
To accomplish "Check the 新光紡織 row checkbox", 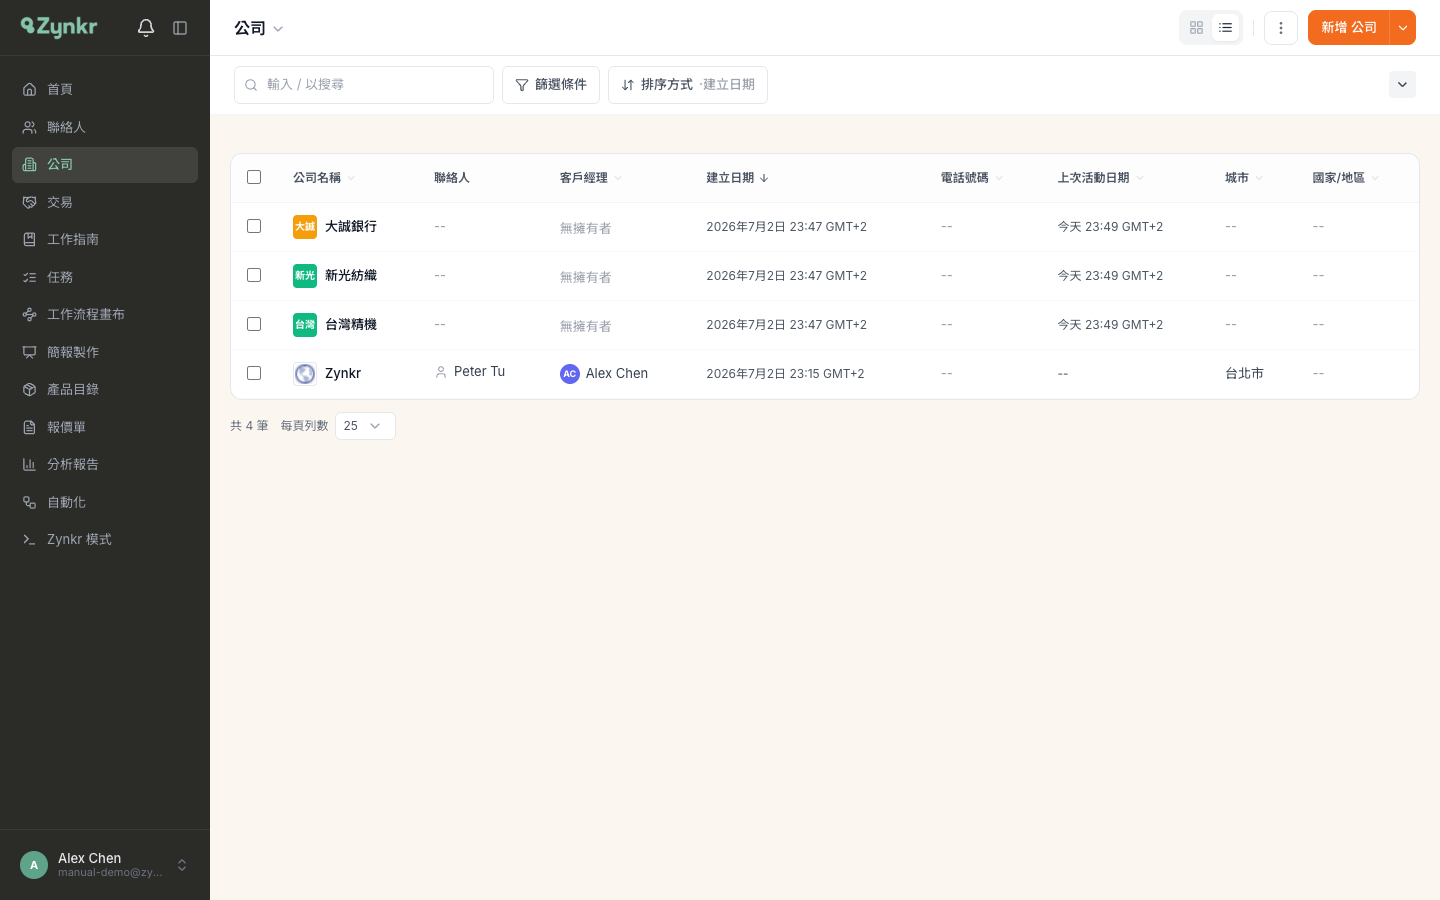I will point(254,275).
